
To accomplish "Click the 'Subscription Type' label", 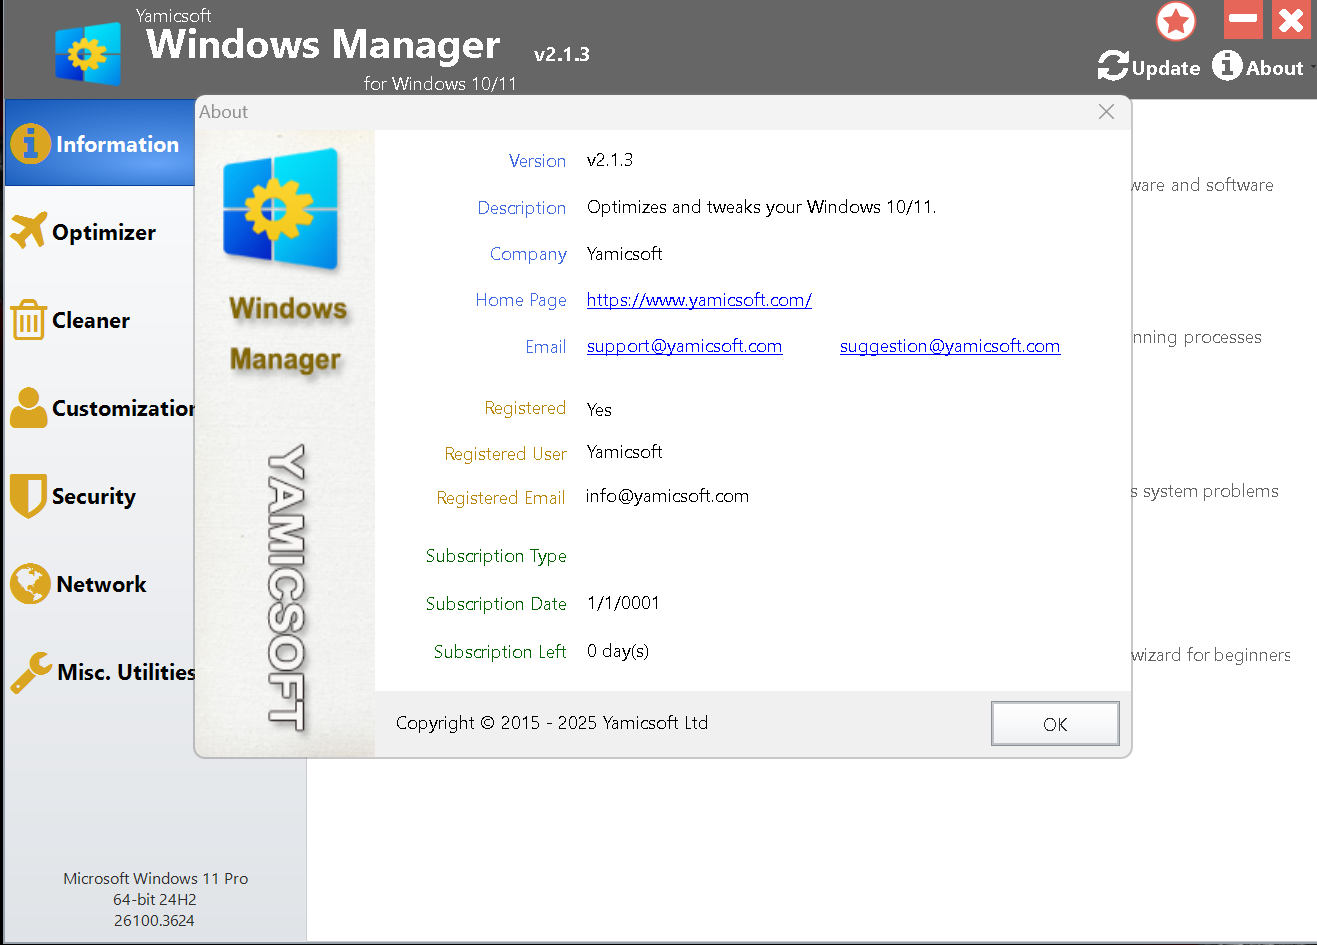I will 496,556.
